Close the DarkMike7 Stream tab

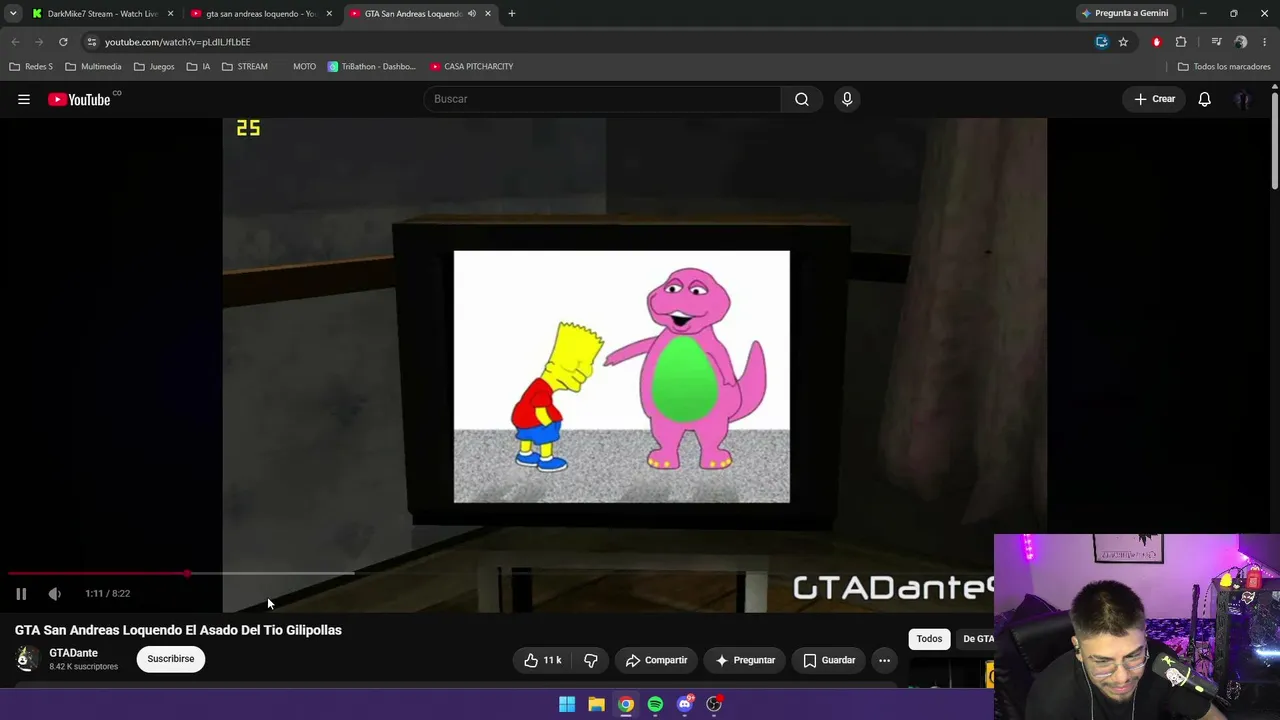coord(171,14)
